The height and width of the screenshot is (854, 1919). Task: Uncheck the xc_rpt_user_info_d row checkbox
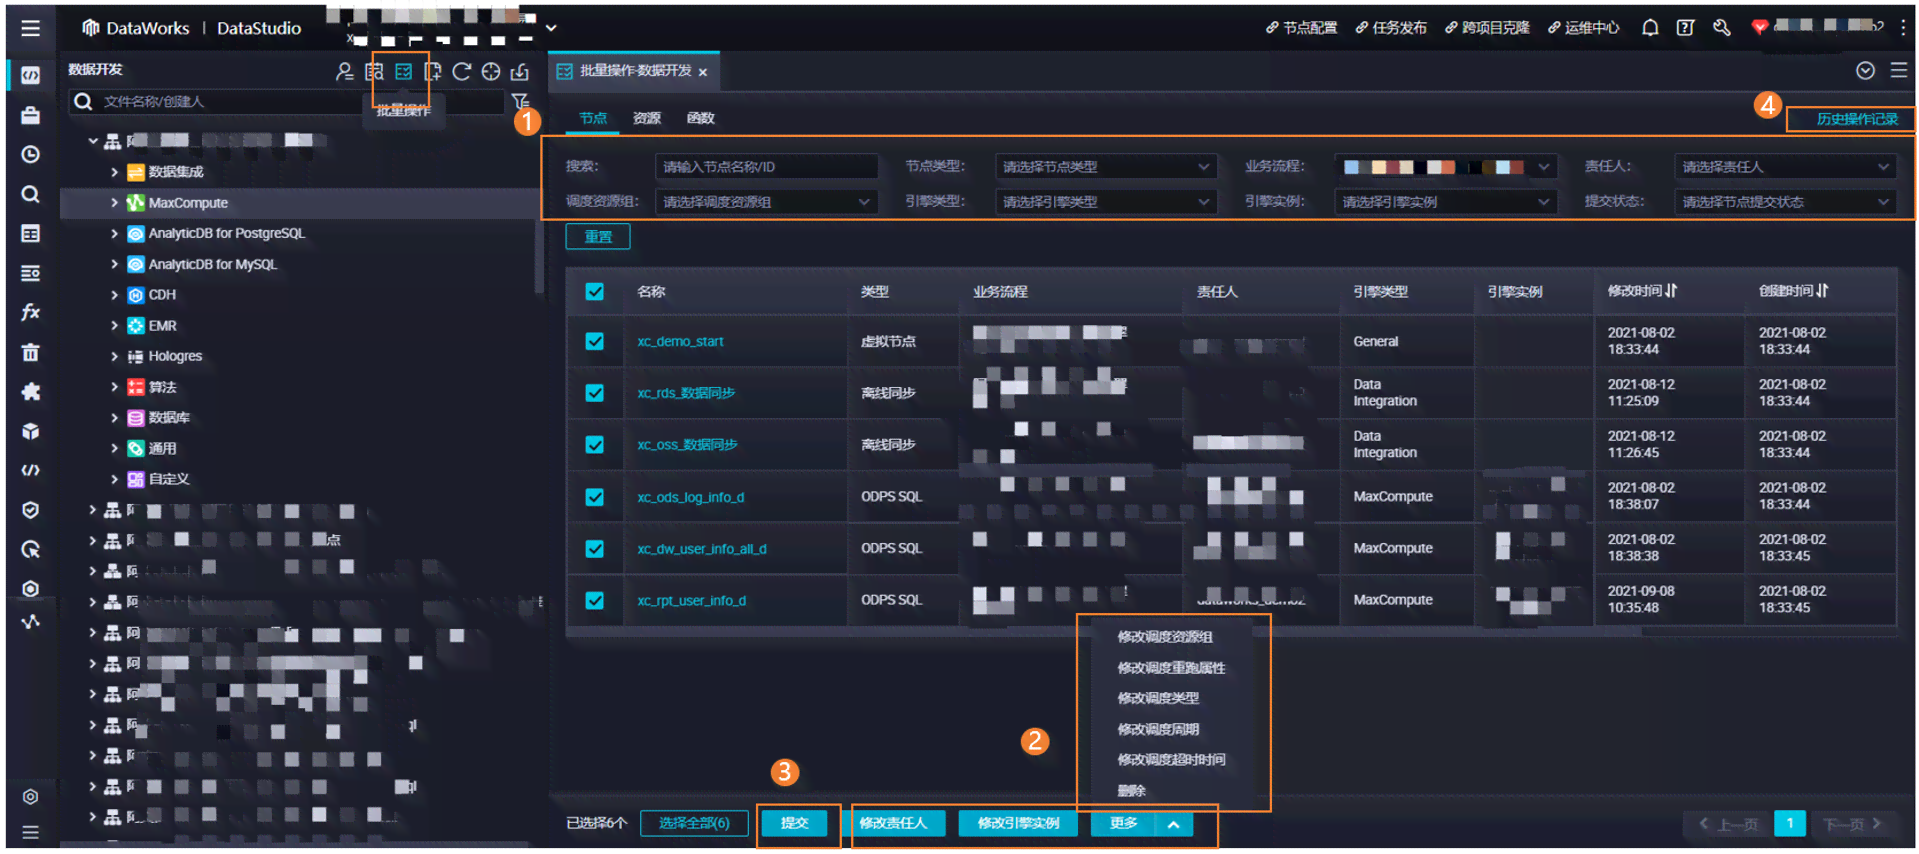point(595,601)
